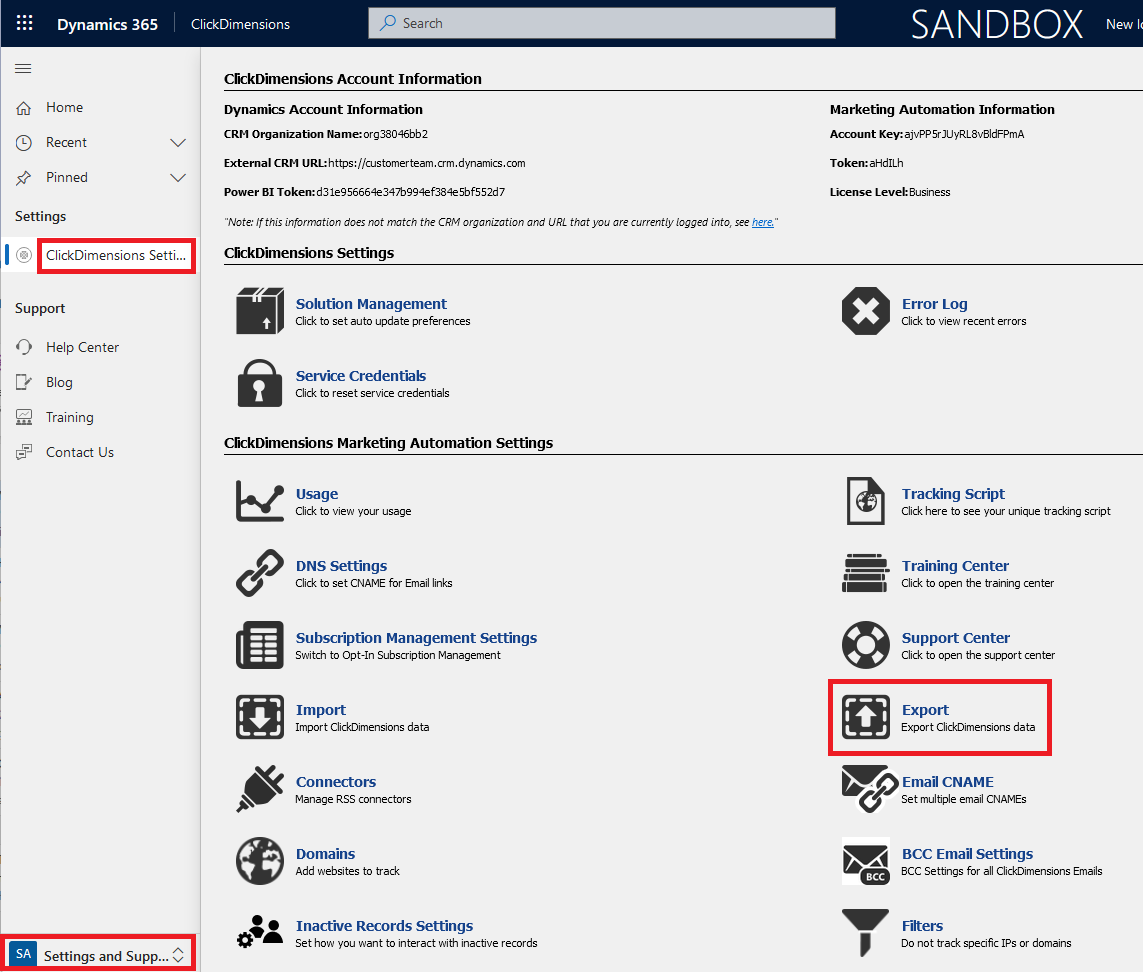Expand the Recent list chevron

pyautogui.click(x=178, y=143)
